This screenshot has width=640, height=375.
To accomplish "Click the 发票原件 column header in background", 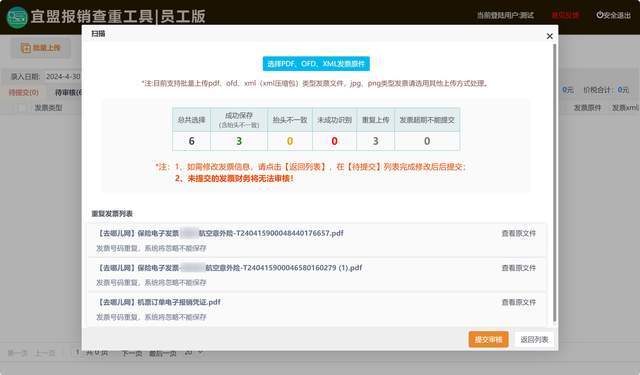I will 587,108.
